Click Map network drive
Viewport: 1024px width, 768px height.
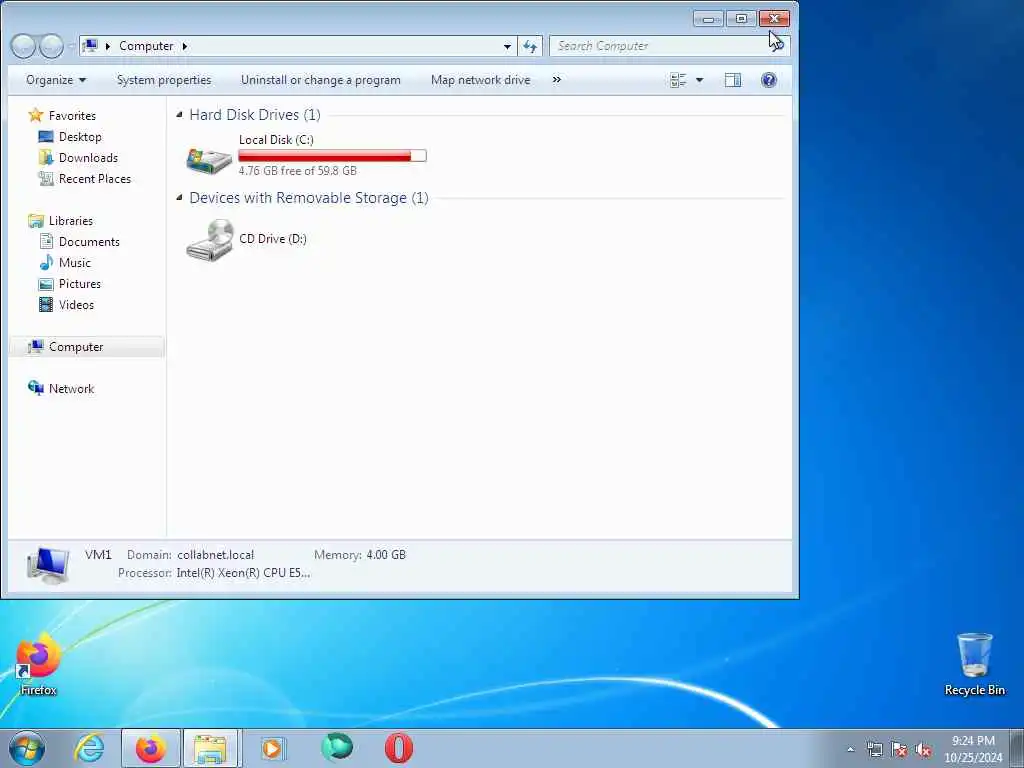tap(480, 80)
